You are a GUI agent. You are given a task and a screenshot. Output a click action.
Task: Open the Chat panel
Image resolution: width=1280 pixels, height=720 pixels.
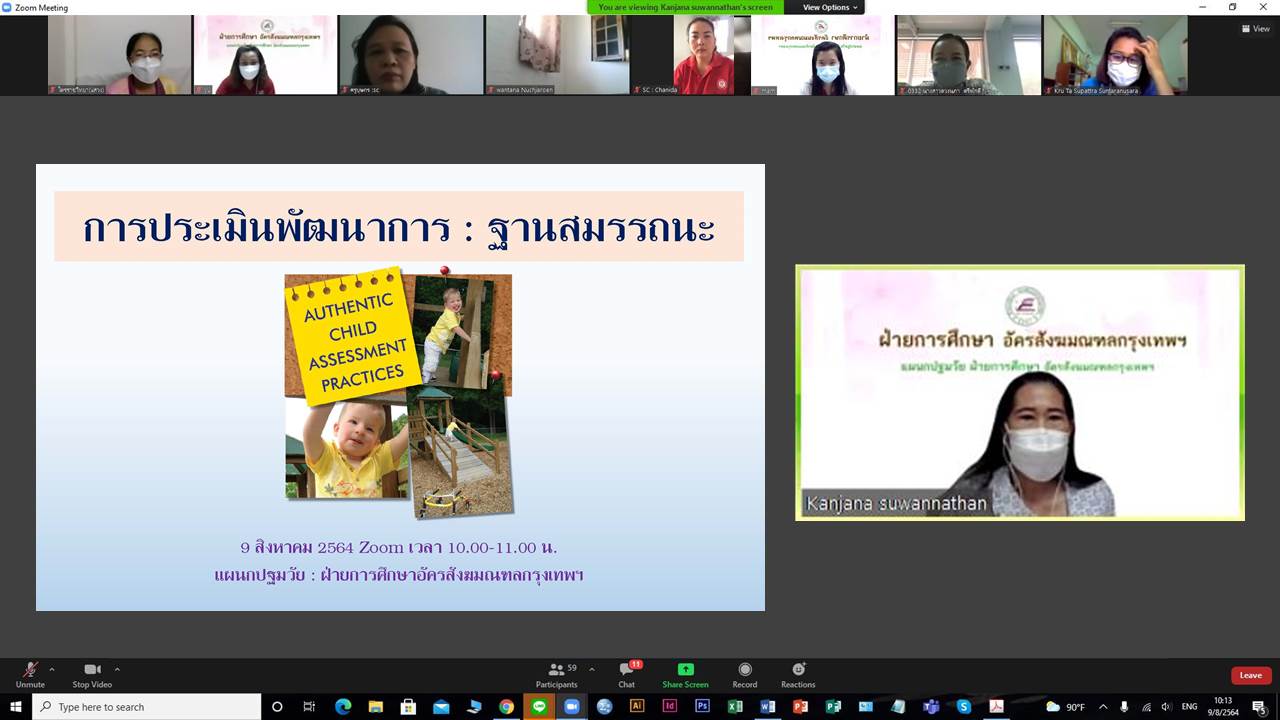[627, 675]
